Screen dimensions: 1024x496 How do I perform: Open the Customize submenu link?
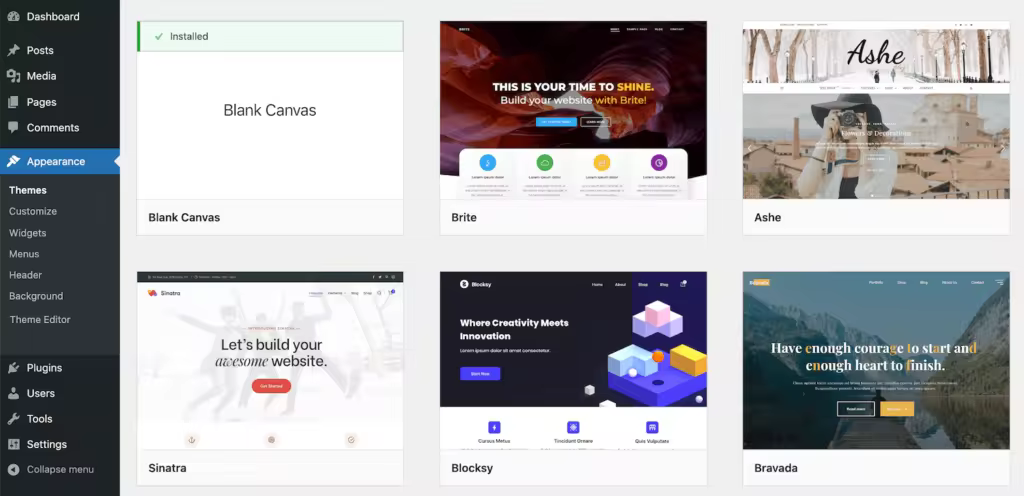(33, 211)
